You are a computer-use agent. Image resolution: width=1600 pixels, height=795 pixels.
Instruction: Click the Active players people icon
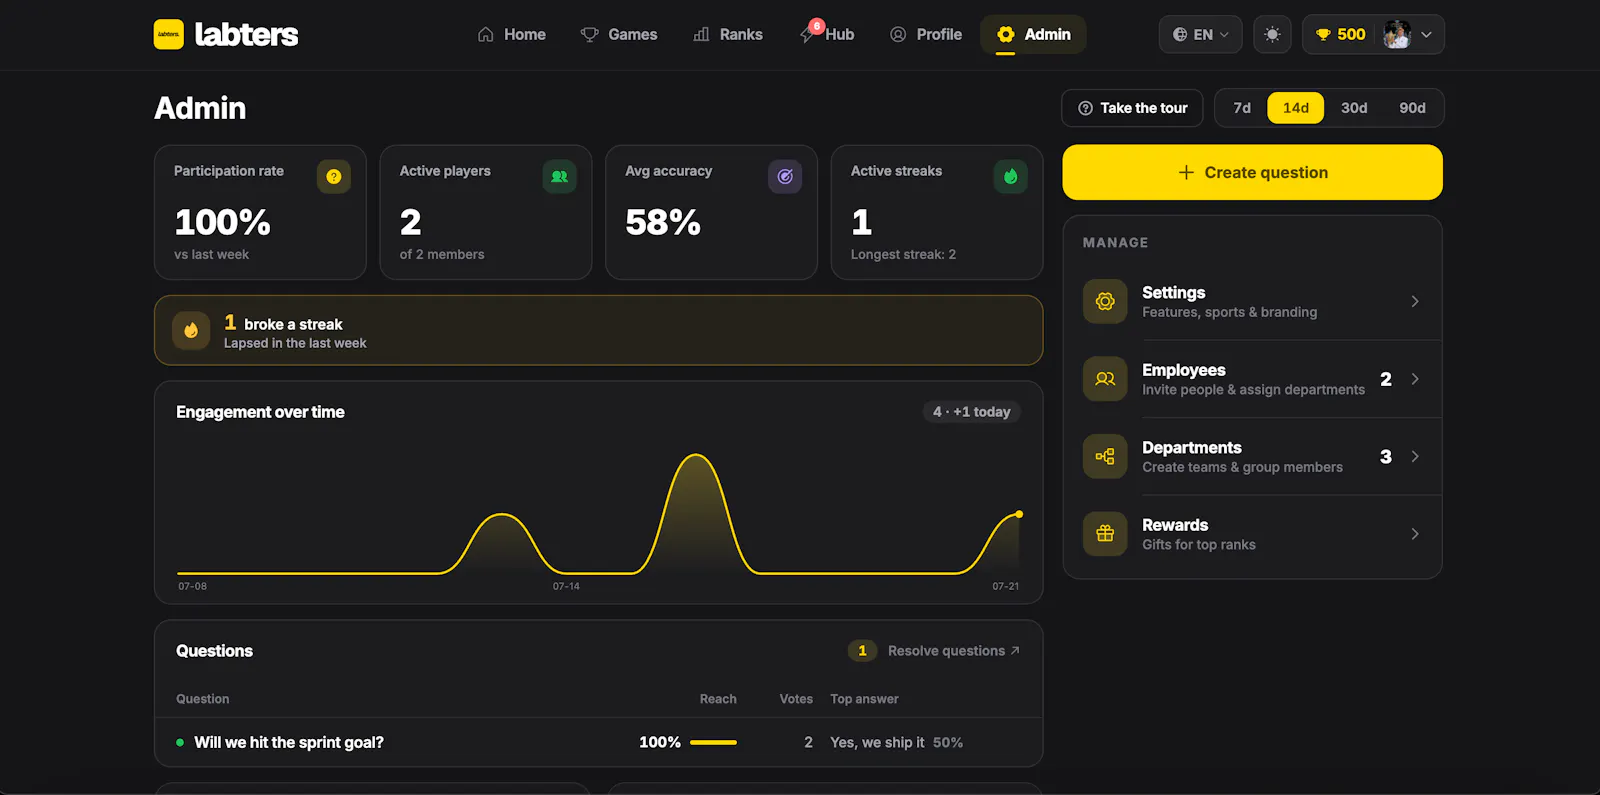(x=560, y=177)
